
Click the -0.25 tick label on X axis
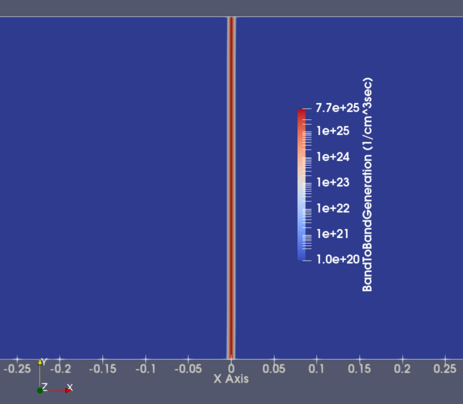(17, 369)
